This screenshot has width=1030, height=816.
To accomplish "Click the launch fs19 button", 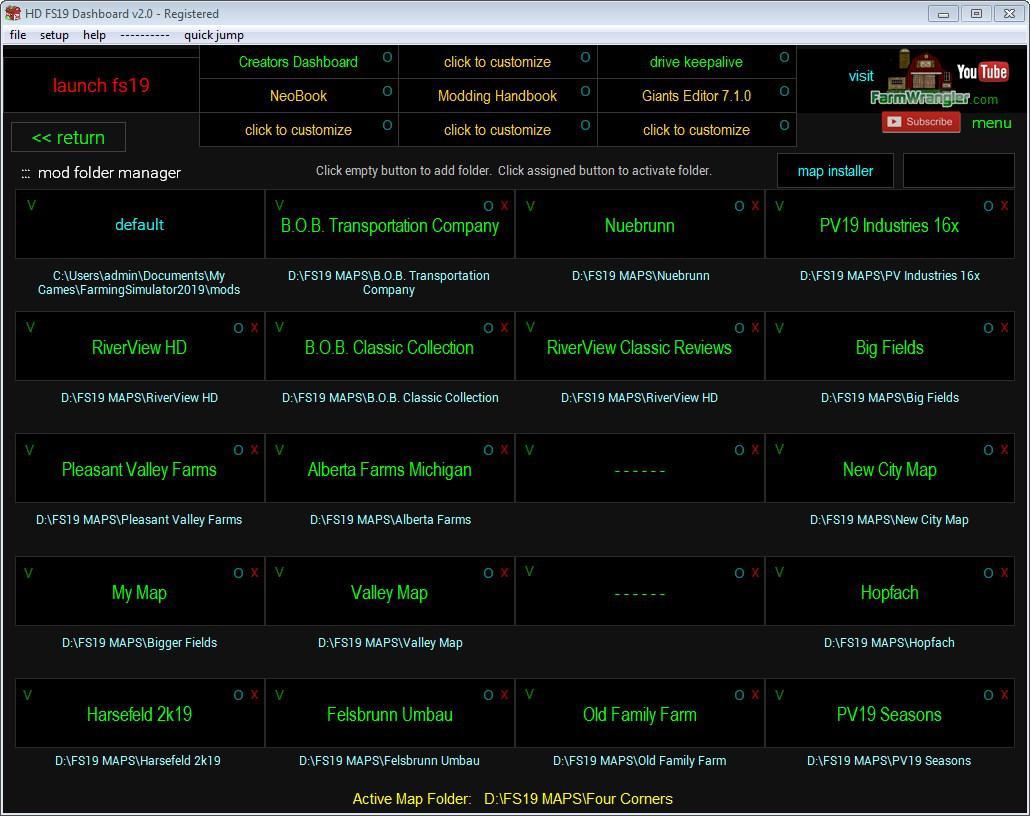I will coord(101,85).
